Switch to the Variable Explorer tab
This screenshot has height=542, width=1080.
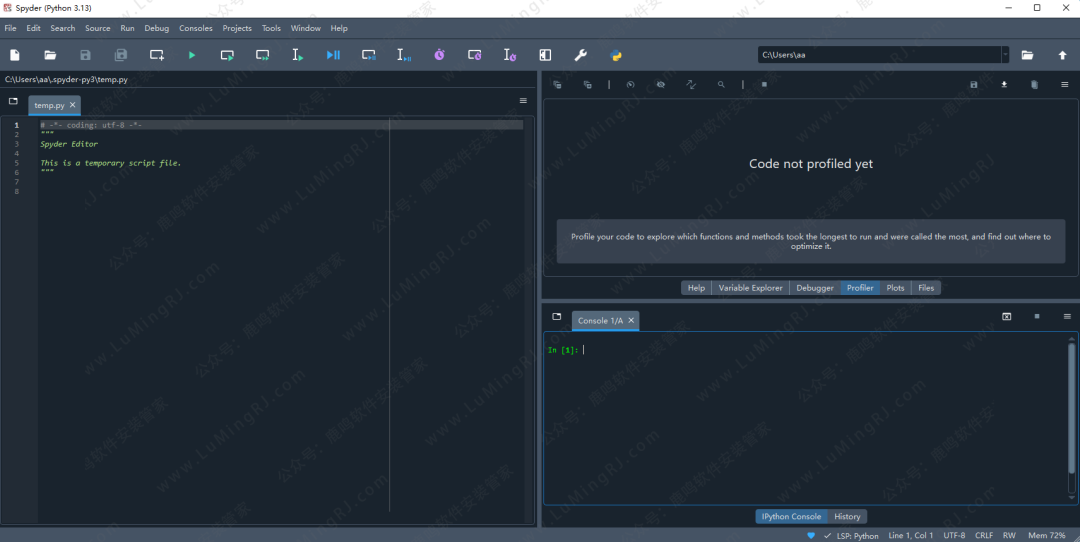pyautogui.click(x=750, y=288)
